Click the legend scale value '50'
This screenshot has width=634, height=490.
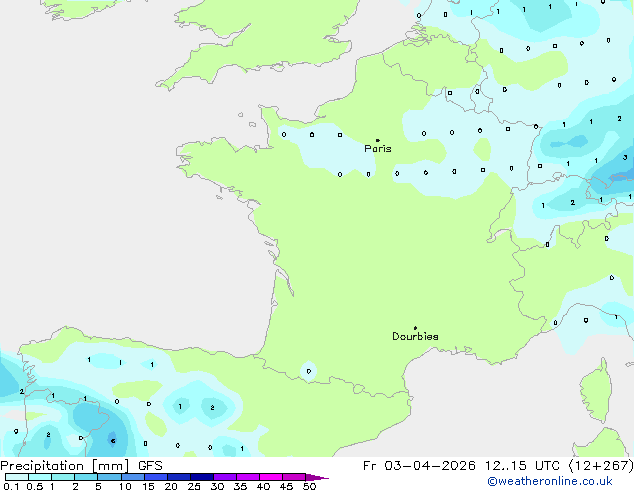tap(309, 486)
